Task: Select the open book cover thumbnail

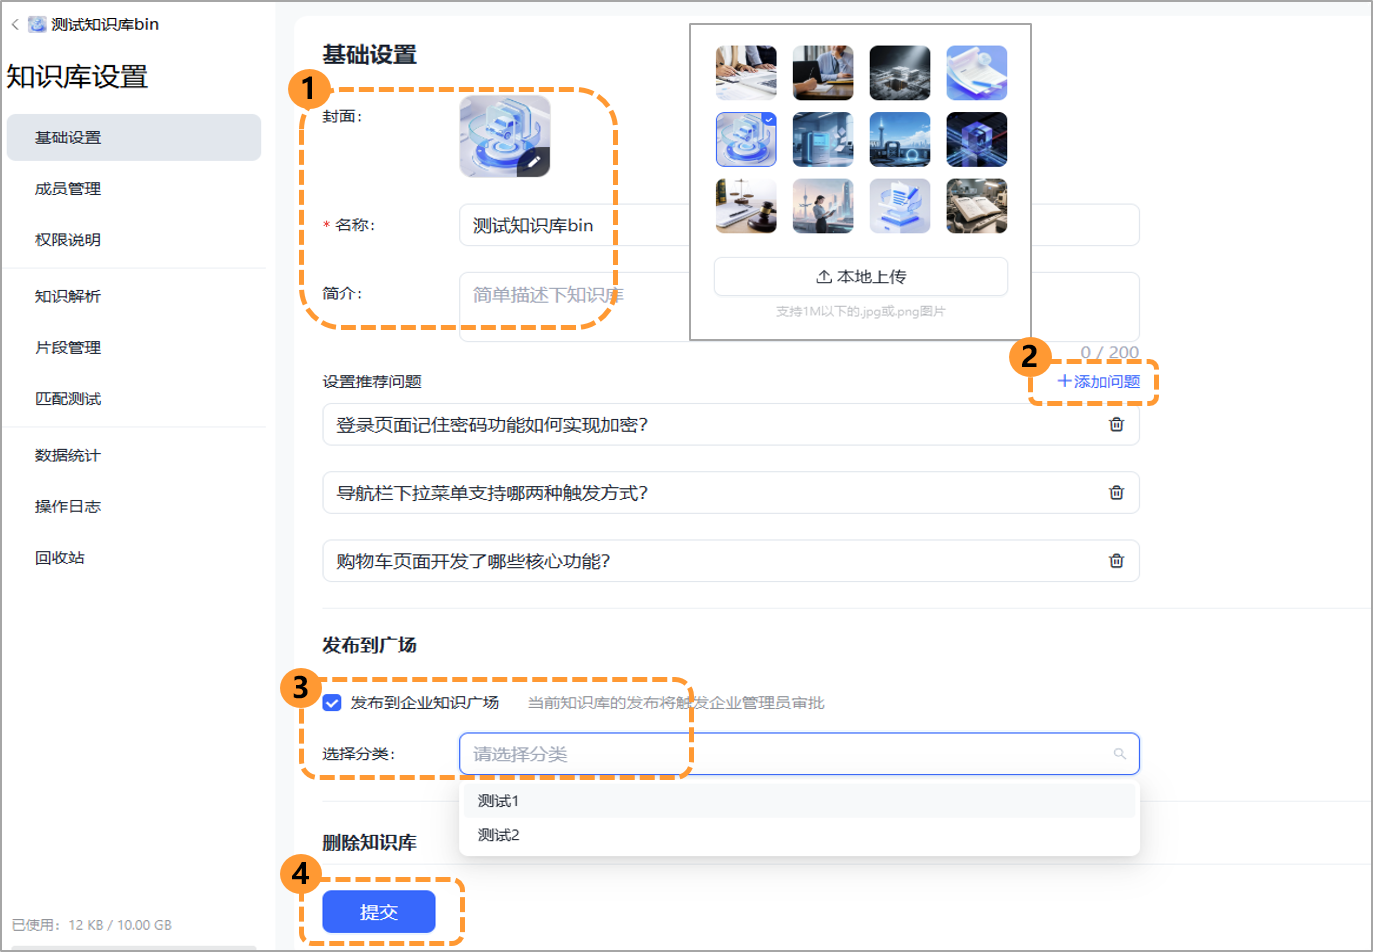Action: point(976,205)
